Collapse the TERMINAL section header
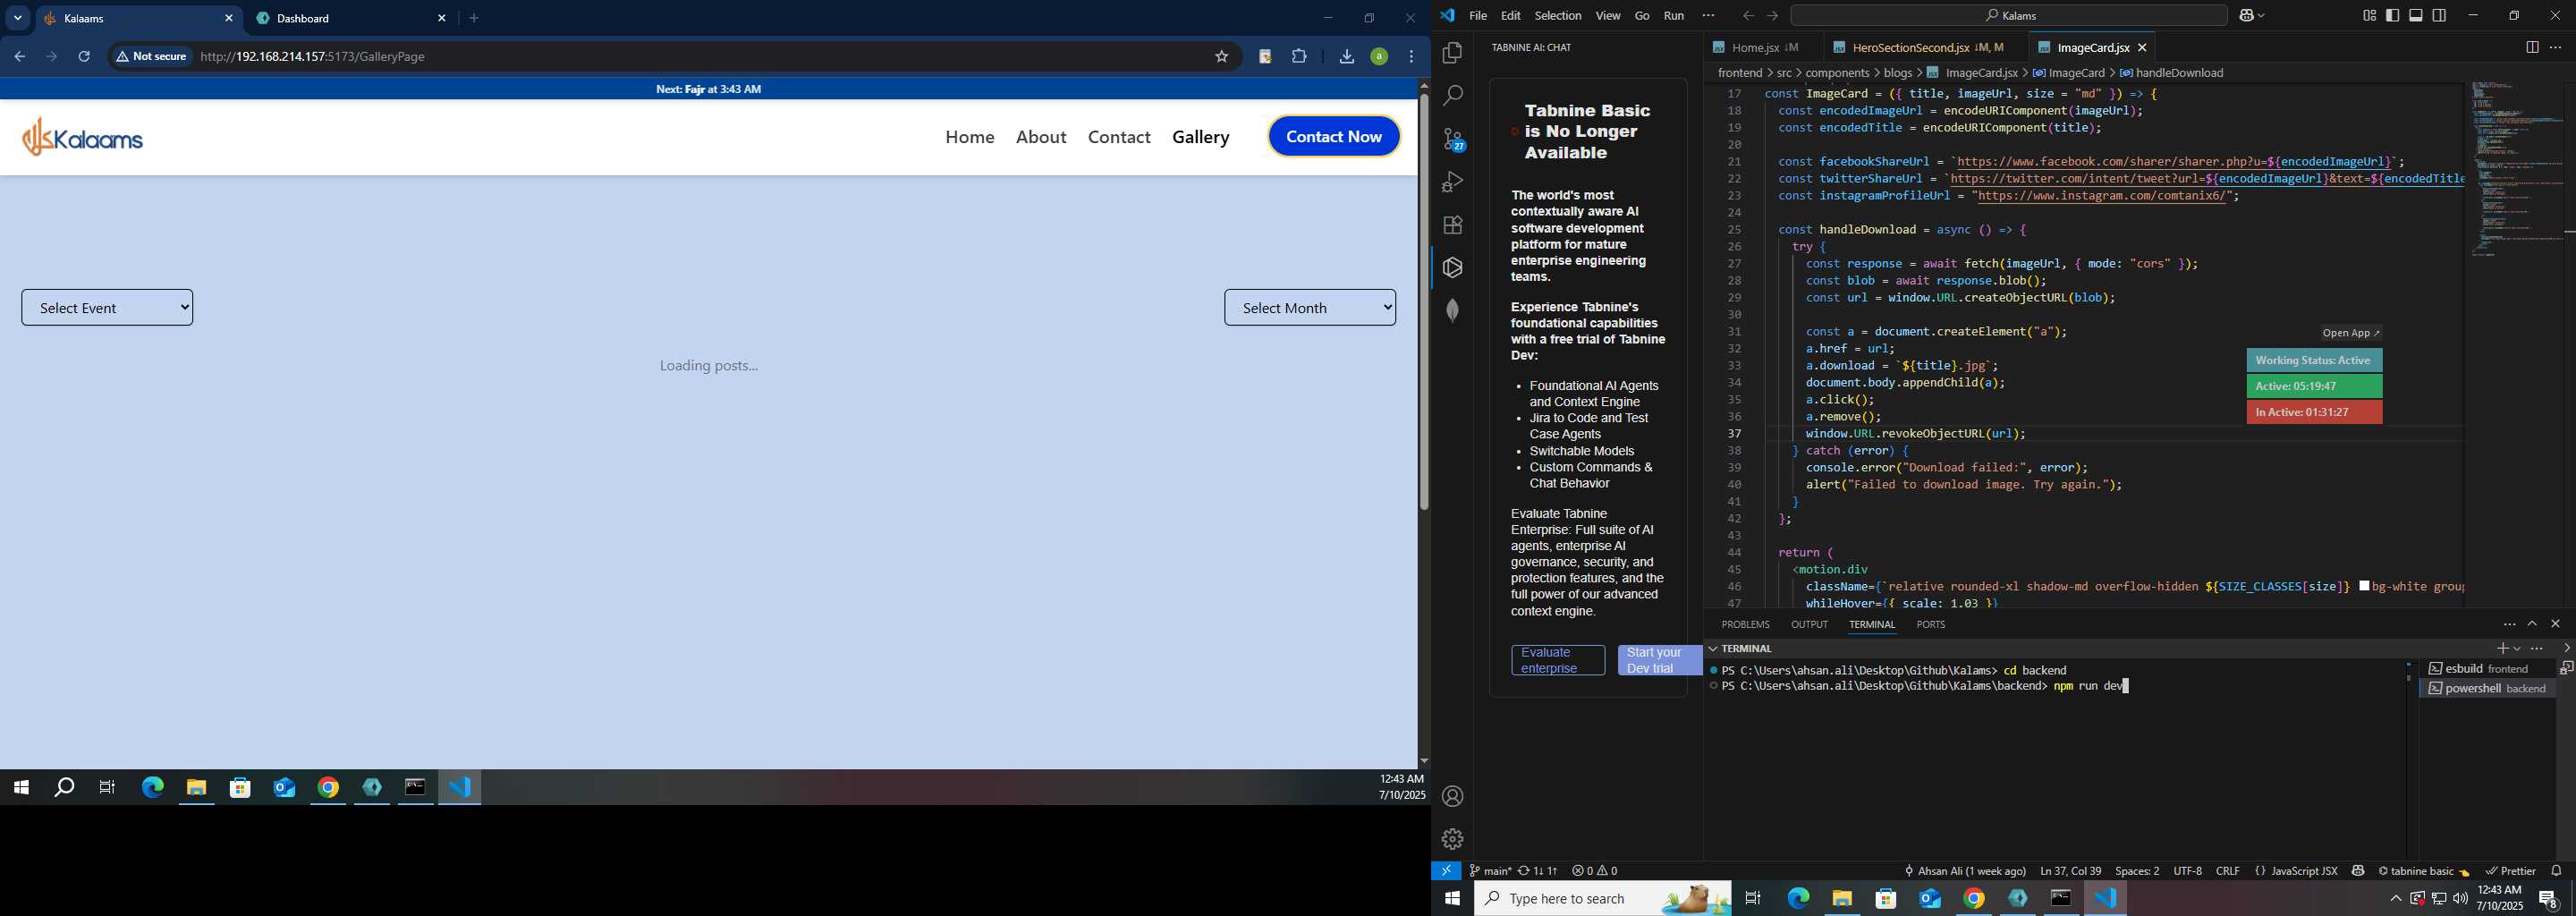The width and height of the screenshot is (2576, 916). pos(1713,649)
